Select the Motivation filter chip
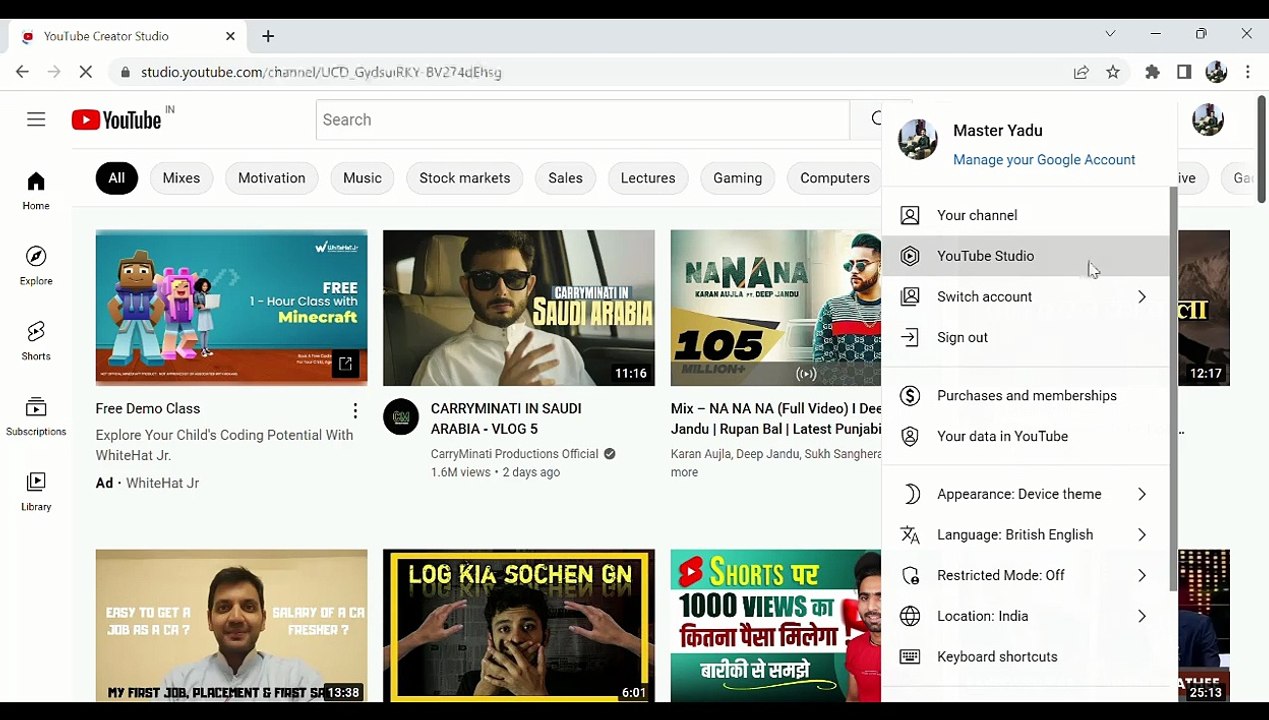This screenshot has width=1269, height=720. pos(272,178)
